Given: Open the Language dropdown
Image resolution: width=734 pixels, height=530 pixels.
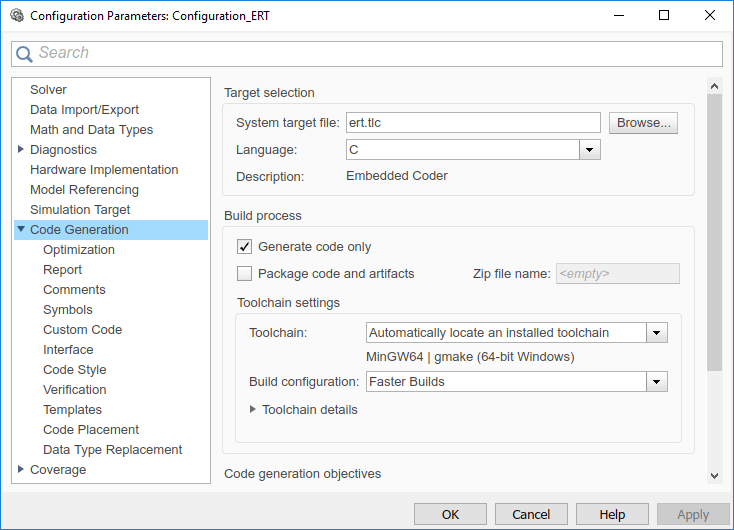Looking at the screenshot, I should tap(590, 150).
